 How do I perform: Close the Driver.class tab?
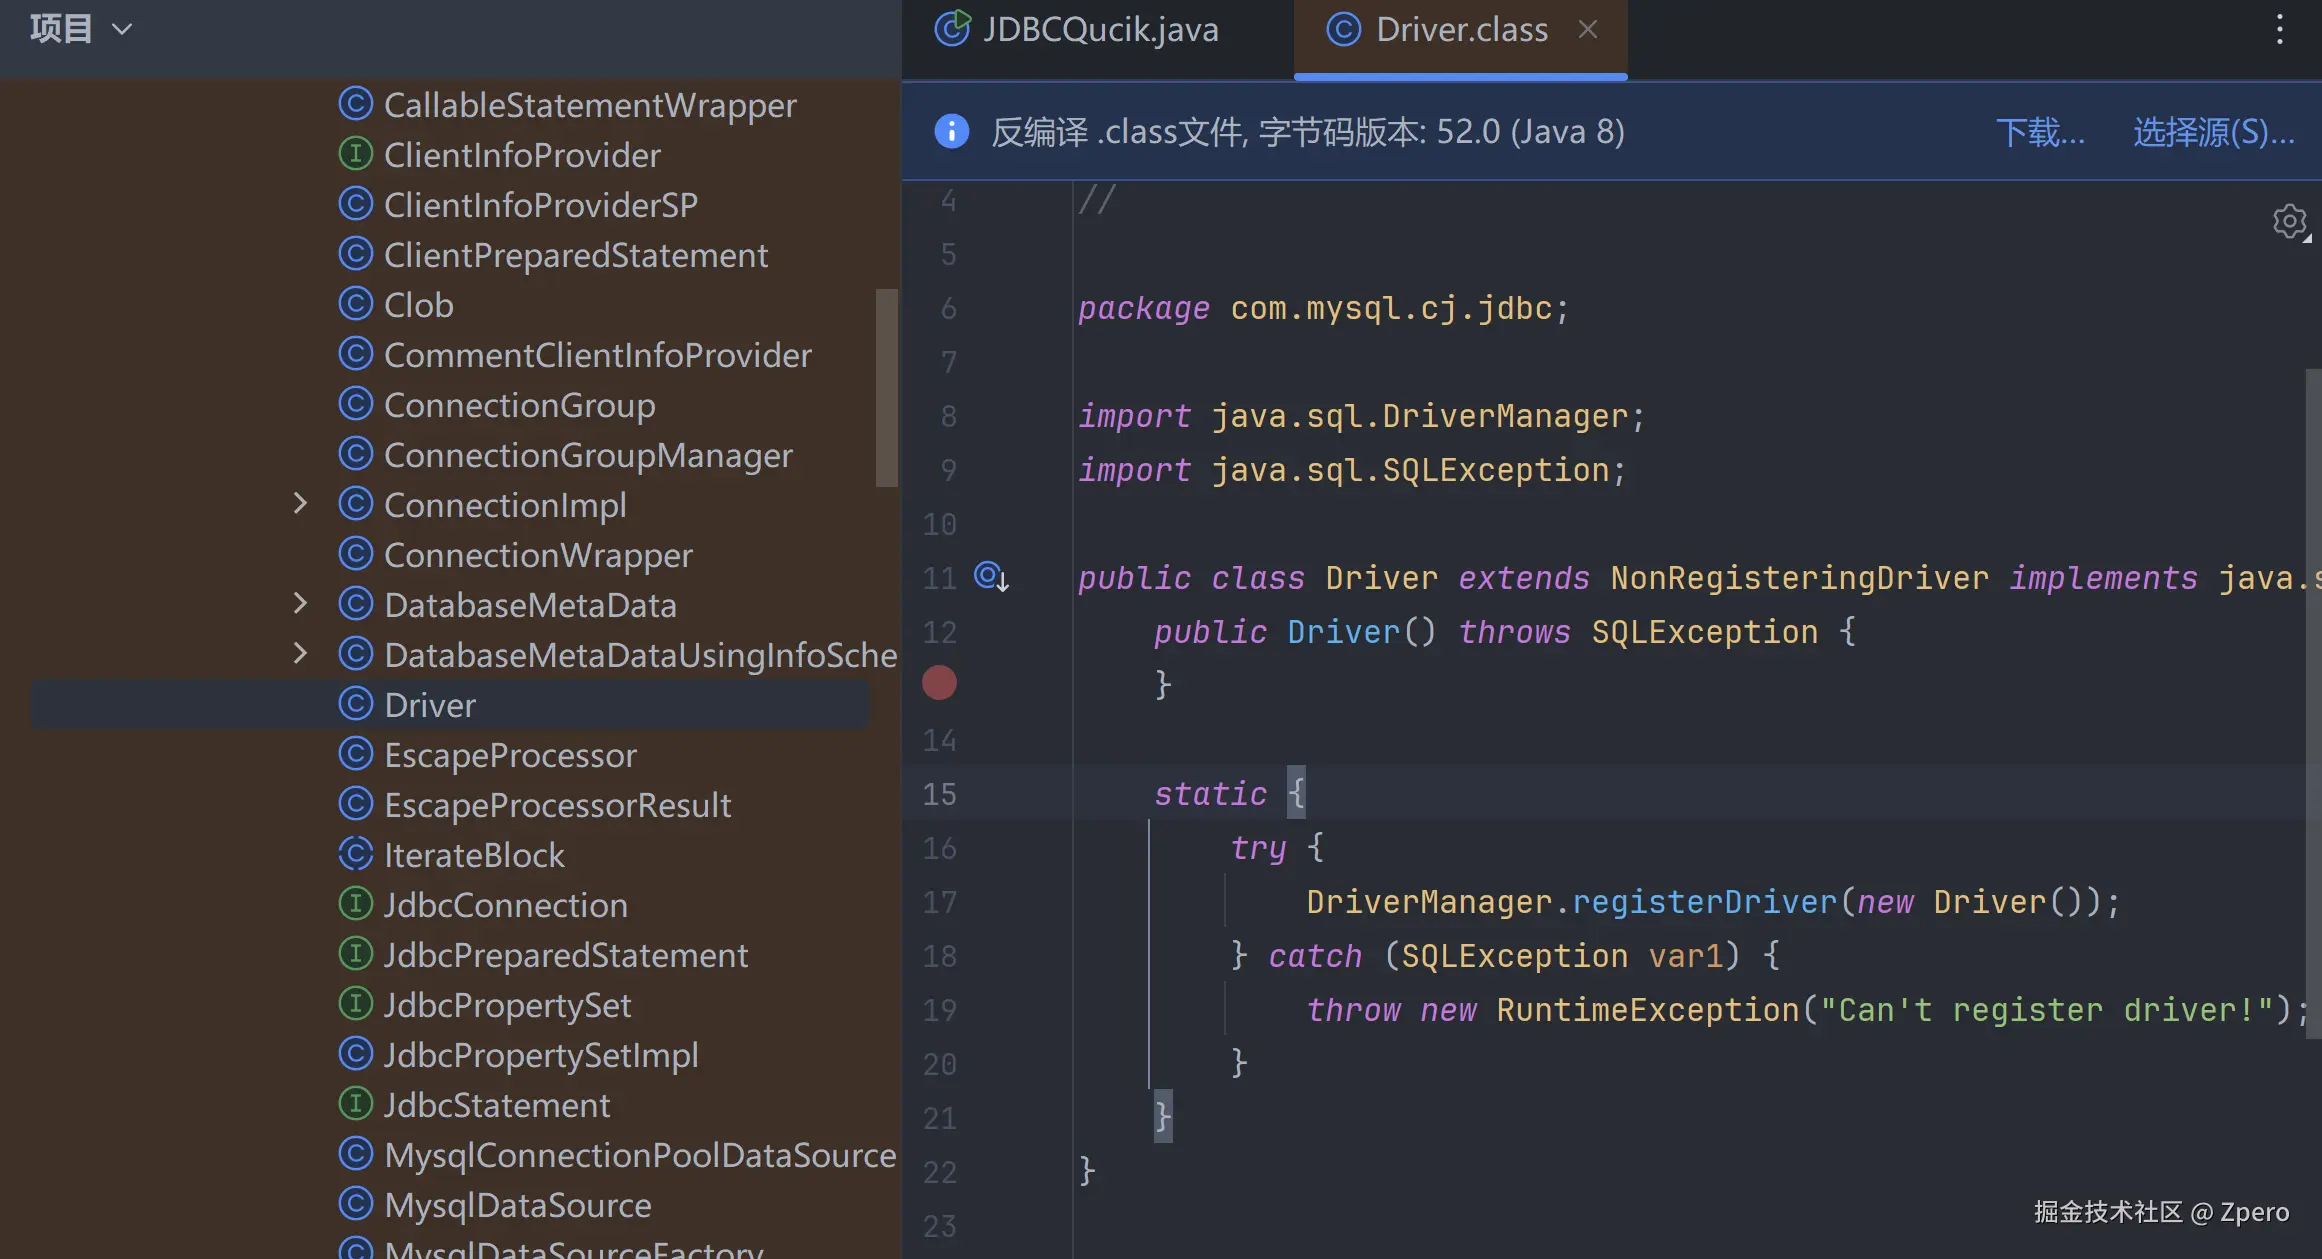pos(1587,30)
